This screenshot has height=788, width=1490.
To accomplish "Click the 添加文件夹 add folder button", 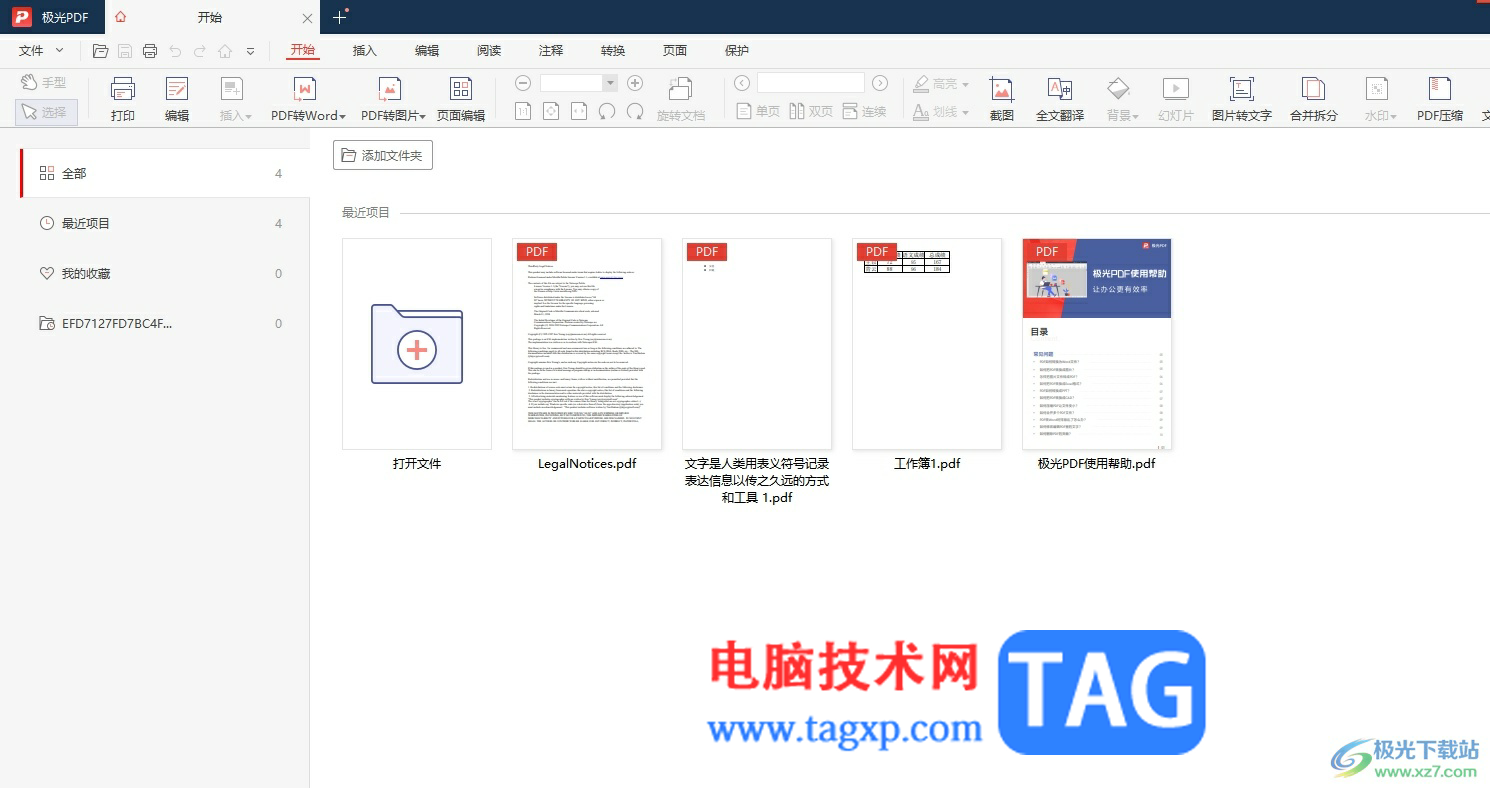I will click(383, 155).
